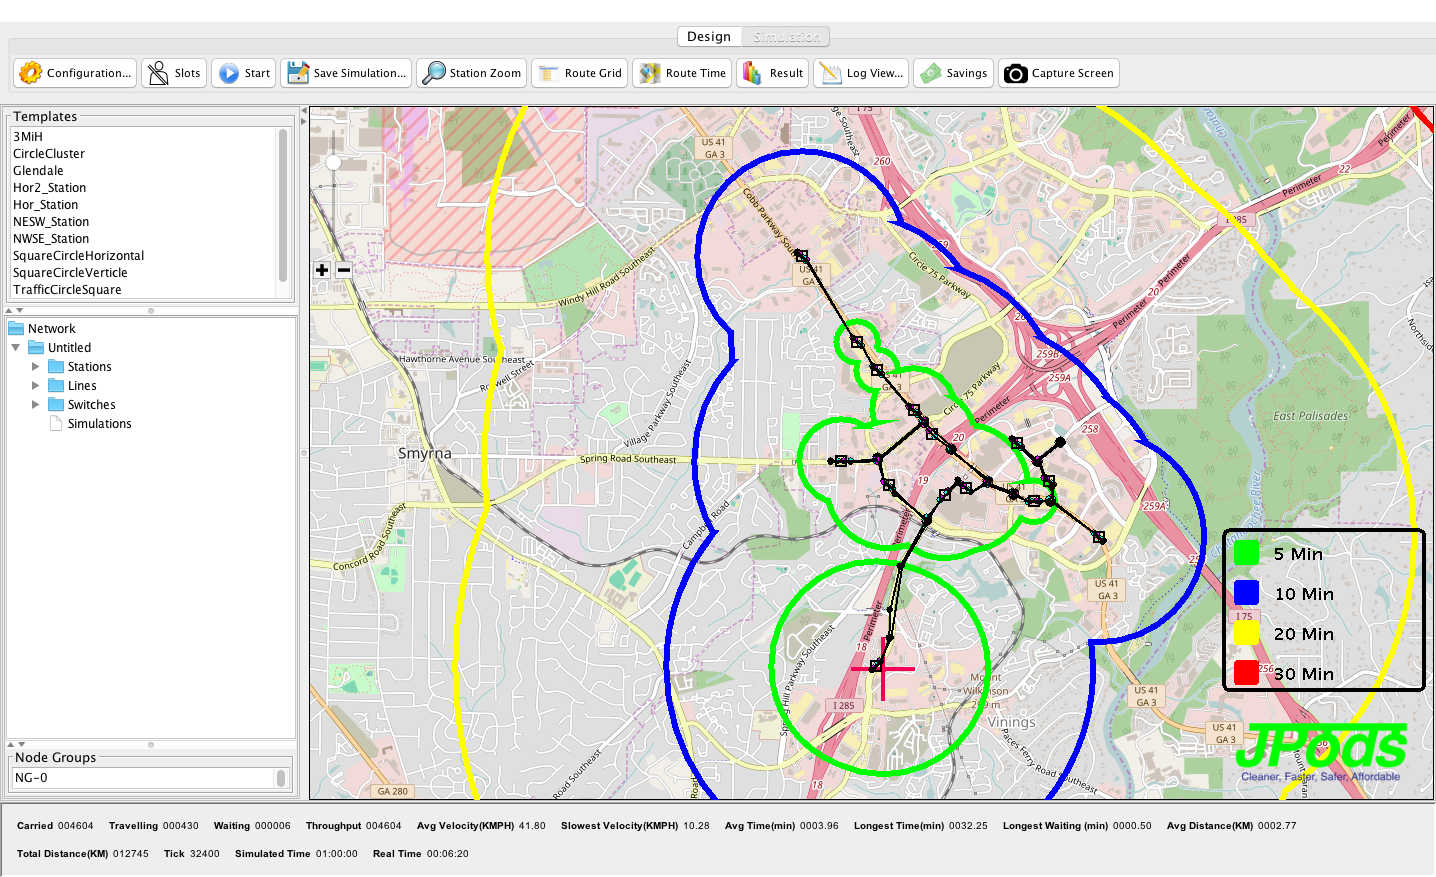This screenshot has width=1436, height=877.
Task: Show the Route Grid
Action: click(x=580, y=73)
